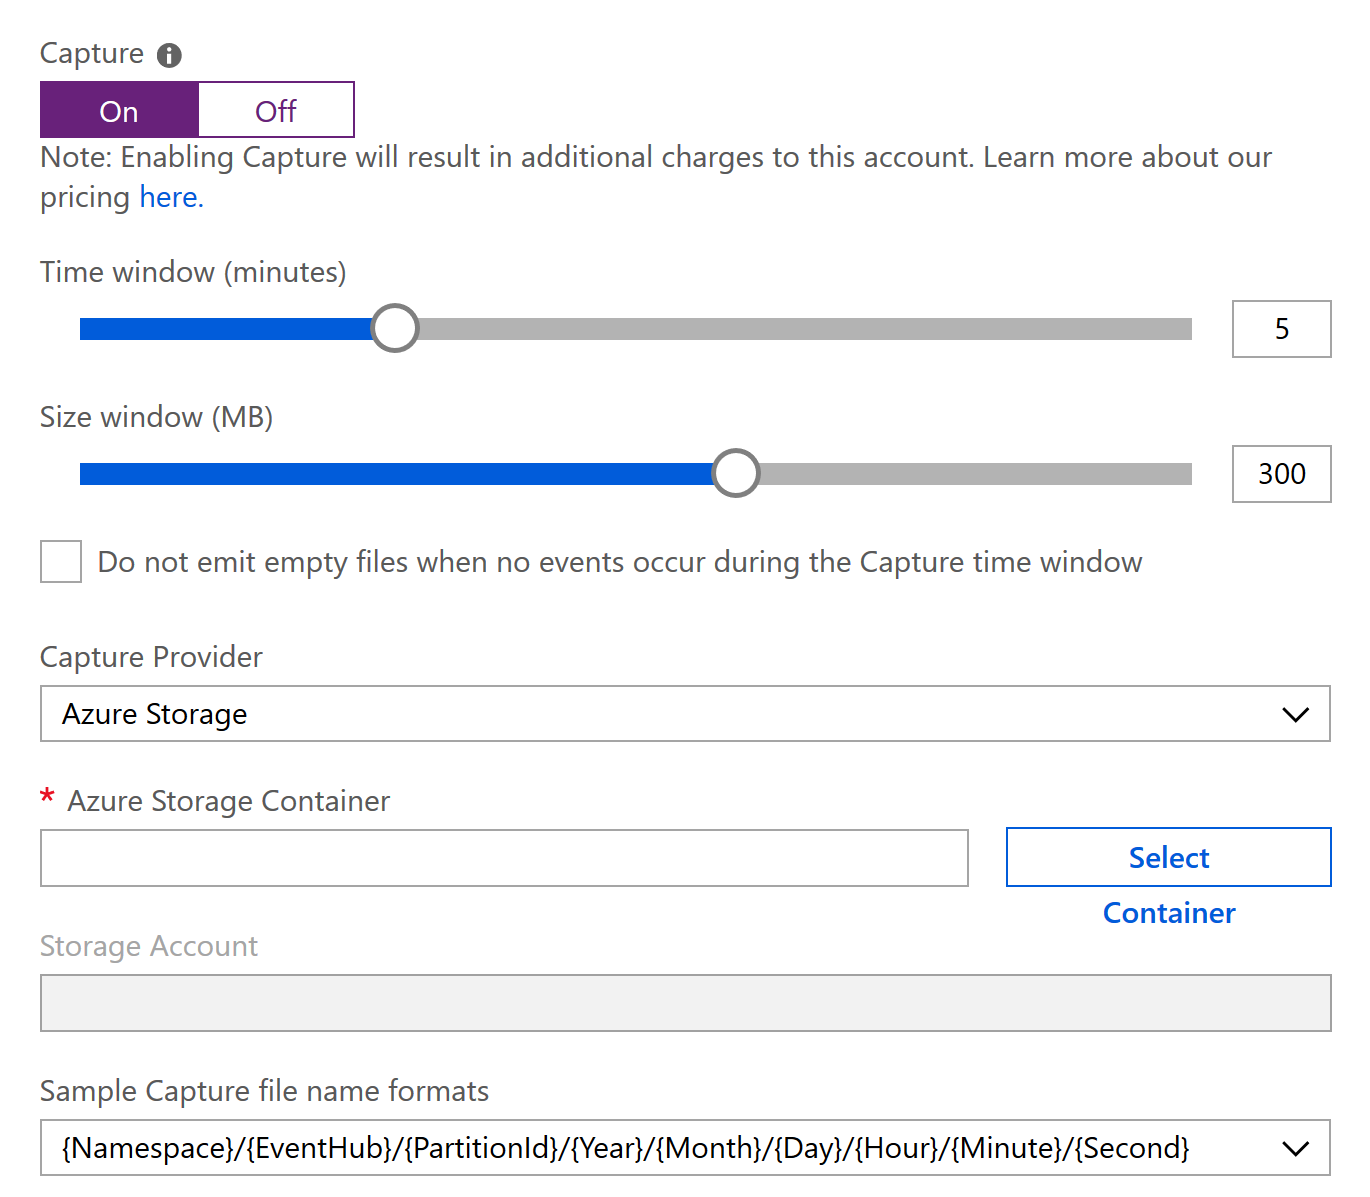Screen dimensions: 1370x1197
Task: Click the Time window slider handle
Action: pyautogui.click(x=395, y=328)
